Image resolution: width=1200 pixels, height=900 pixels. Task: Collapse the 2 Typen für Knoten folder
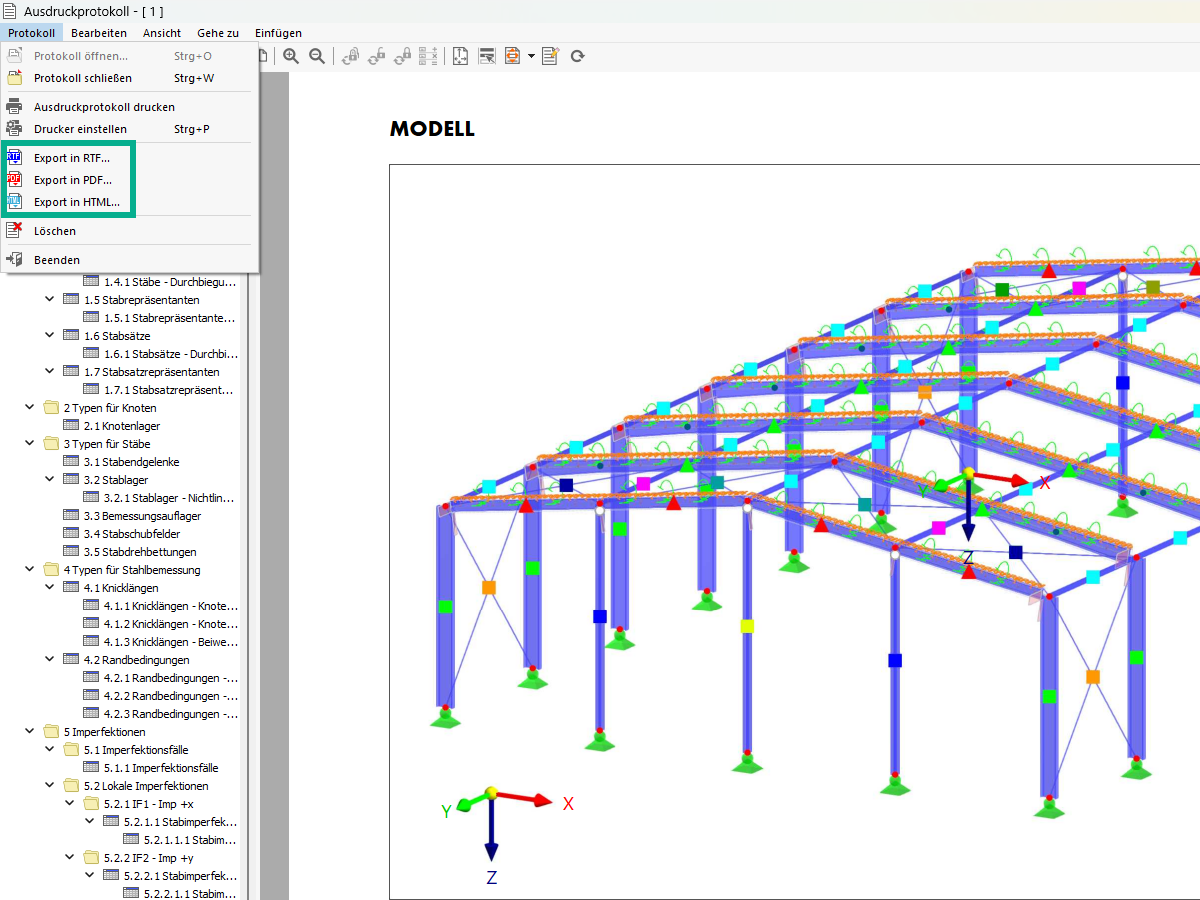(x=30, y=408)
